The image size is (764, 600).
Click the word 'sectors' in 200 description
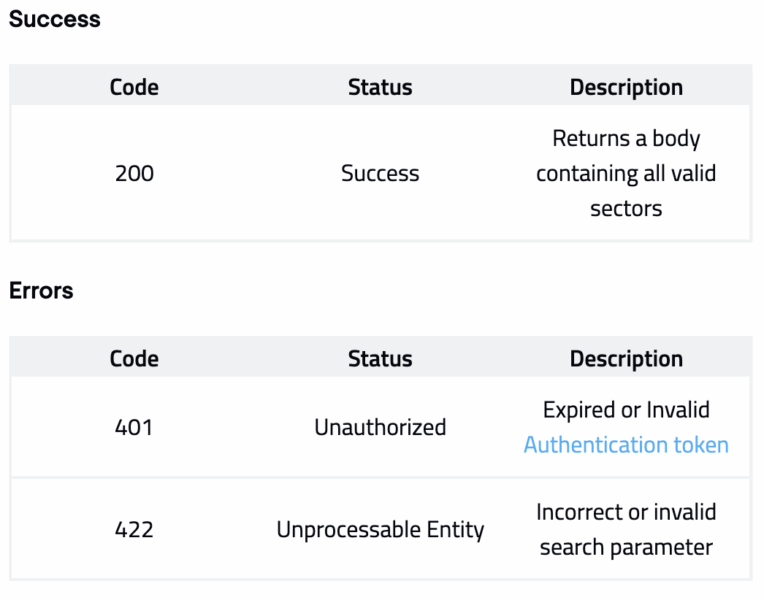tap(626, 209)
